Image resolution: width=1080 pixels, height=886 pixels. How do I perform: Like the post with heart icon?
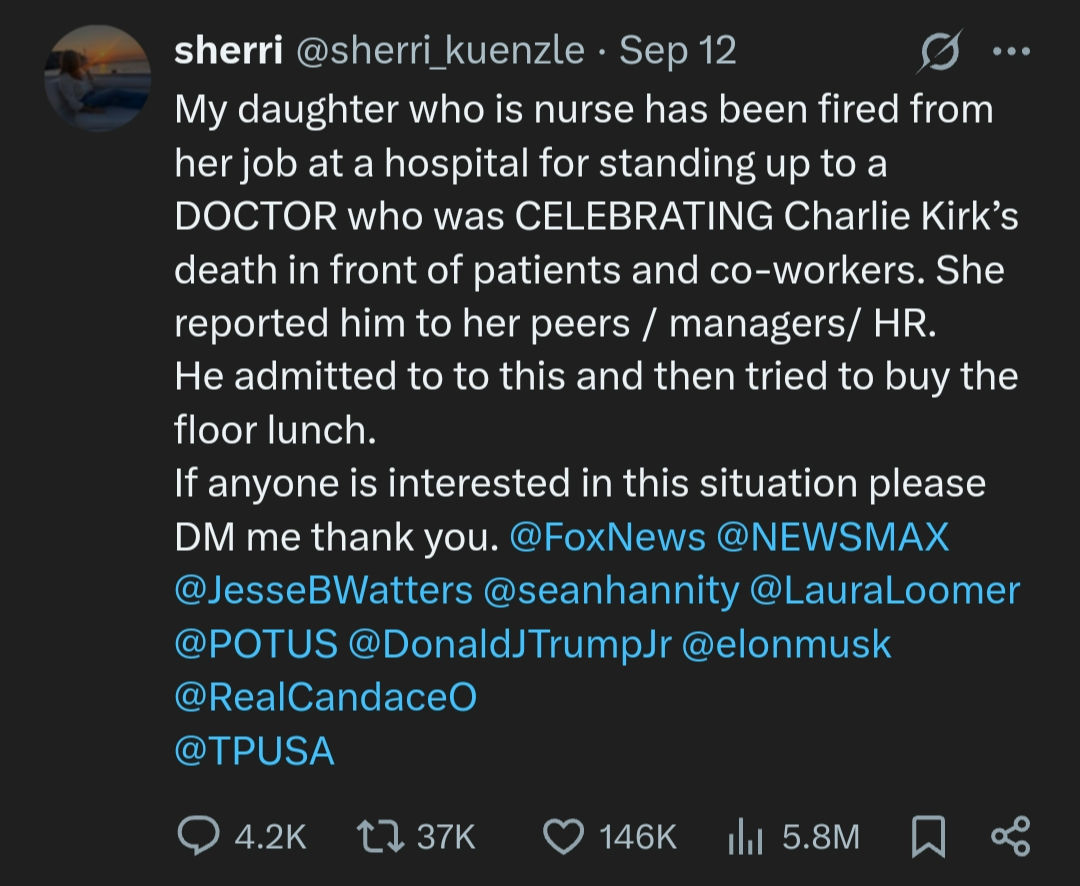click(x=563, y=836)
